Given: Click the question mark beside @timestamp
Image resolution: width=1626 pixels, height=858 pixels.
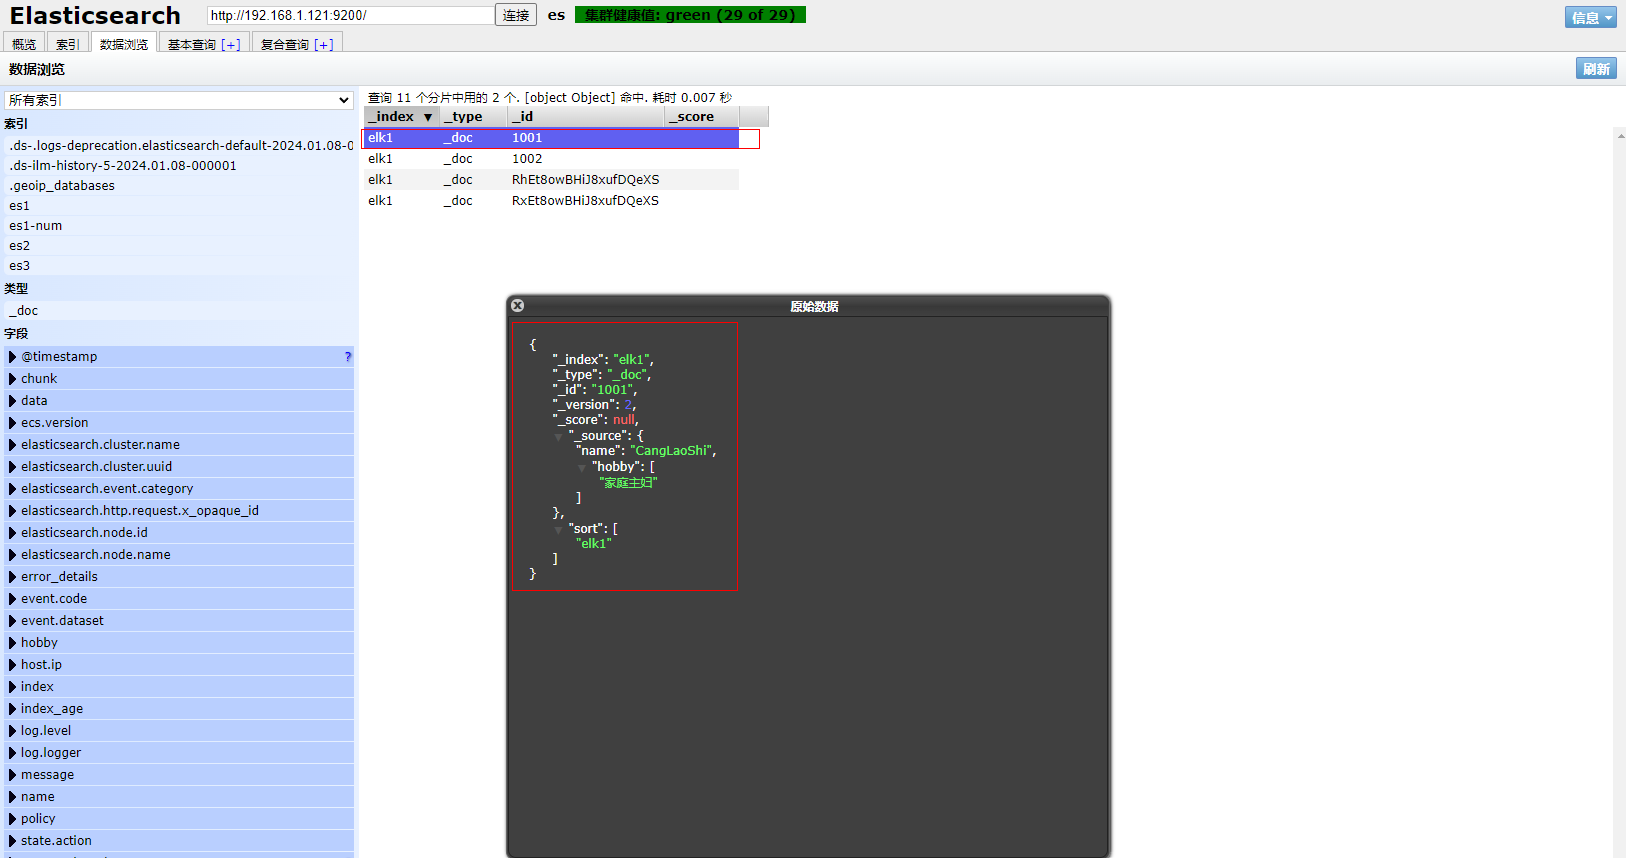Looking at the screenshot, I should [x=347, y=357].
